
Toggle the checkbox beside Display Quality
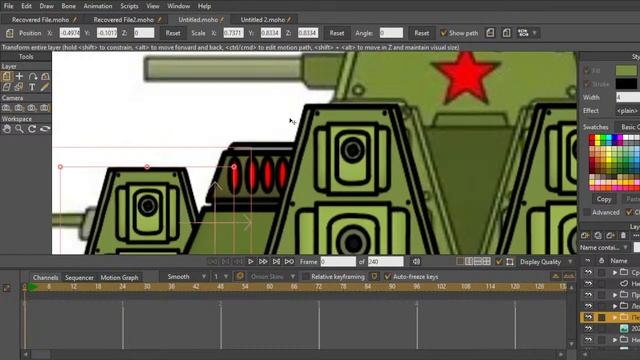point(499,262)
